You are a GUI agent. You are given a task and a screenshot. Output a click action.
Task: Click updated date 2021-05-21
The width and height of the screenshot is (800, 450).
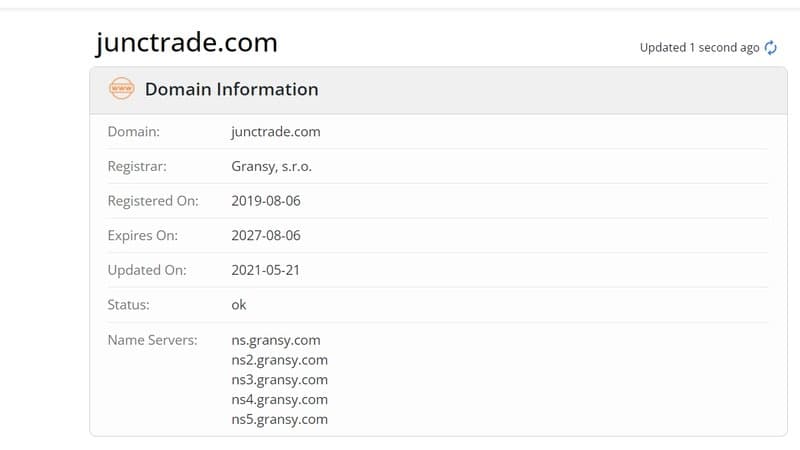click(x=265, y=270)
